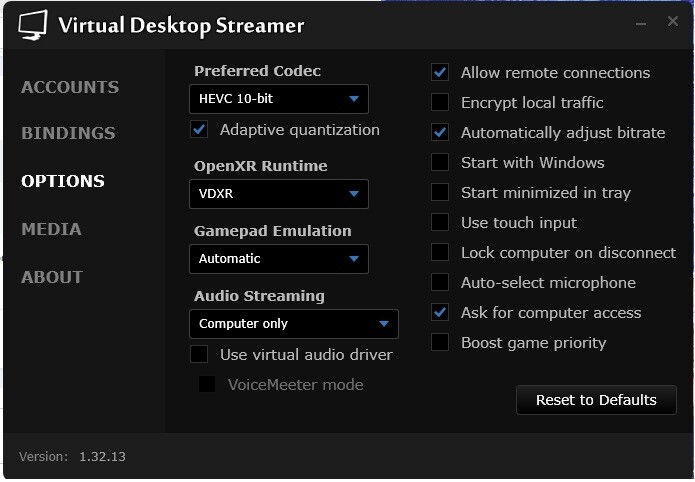Expand the Preferred Codec HEVC 10-bit dropdown
This screenshot has width=695, height=482.
[279, 99]
